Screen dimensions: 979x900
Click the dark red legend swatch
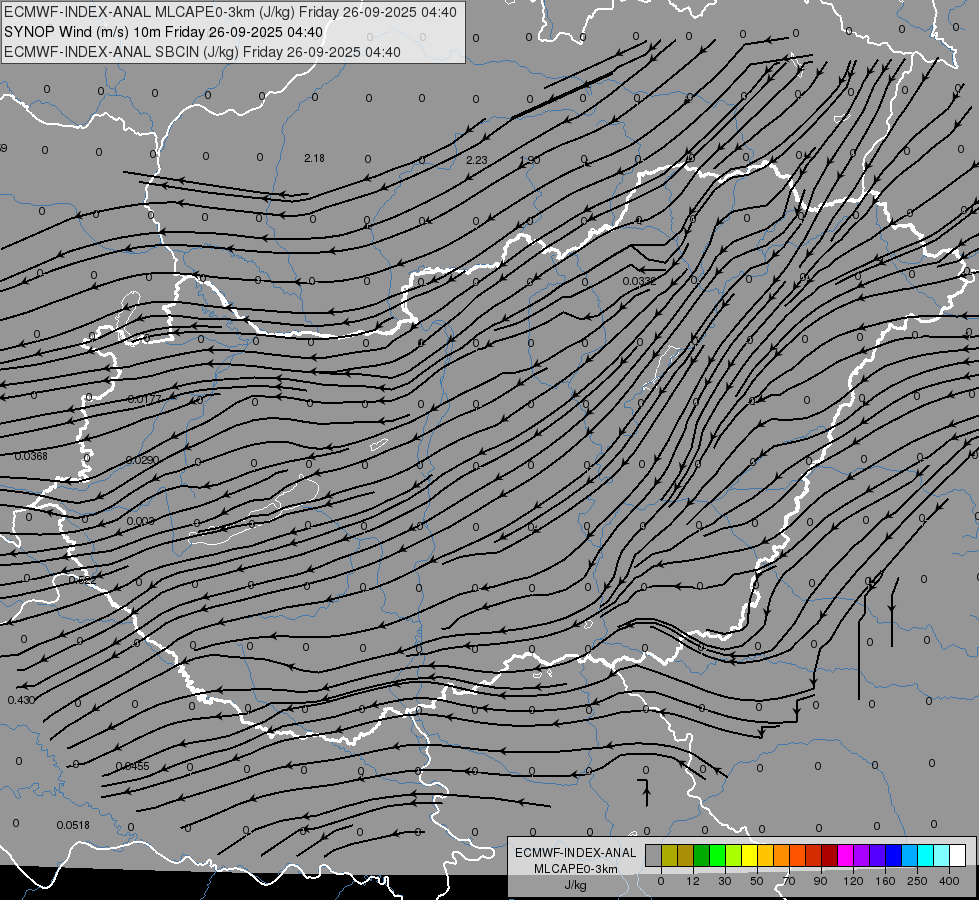click(830, 855)
